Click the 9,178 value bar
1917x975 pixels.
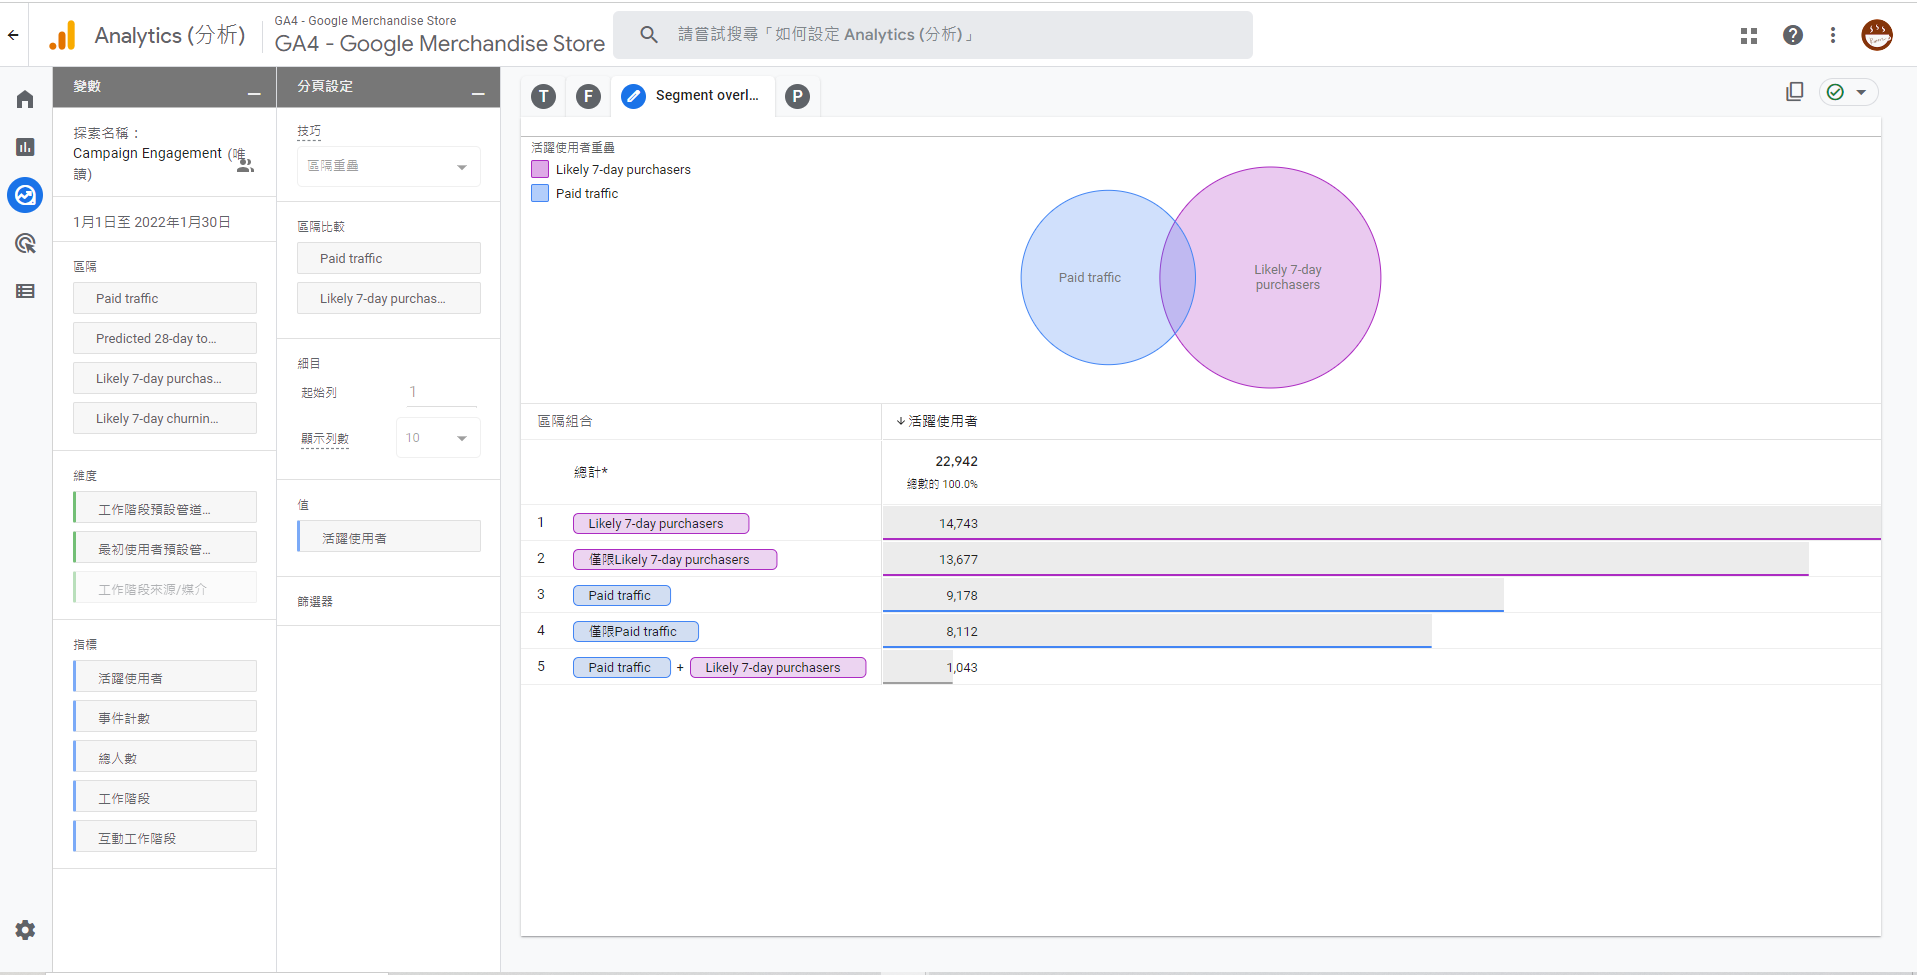pyautogui.click(x=1193, y=595)
